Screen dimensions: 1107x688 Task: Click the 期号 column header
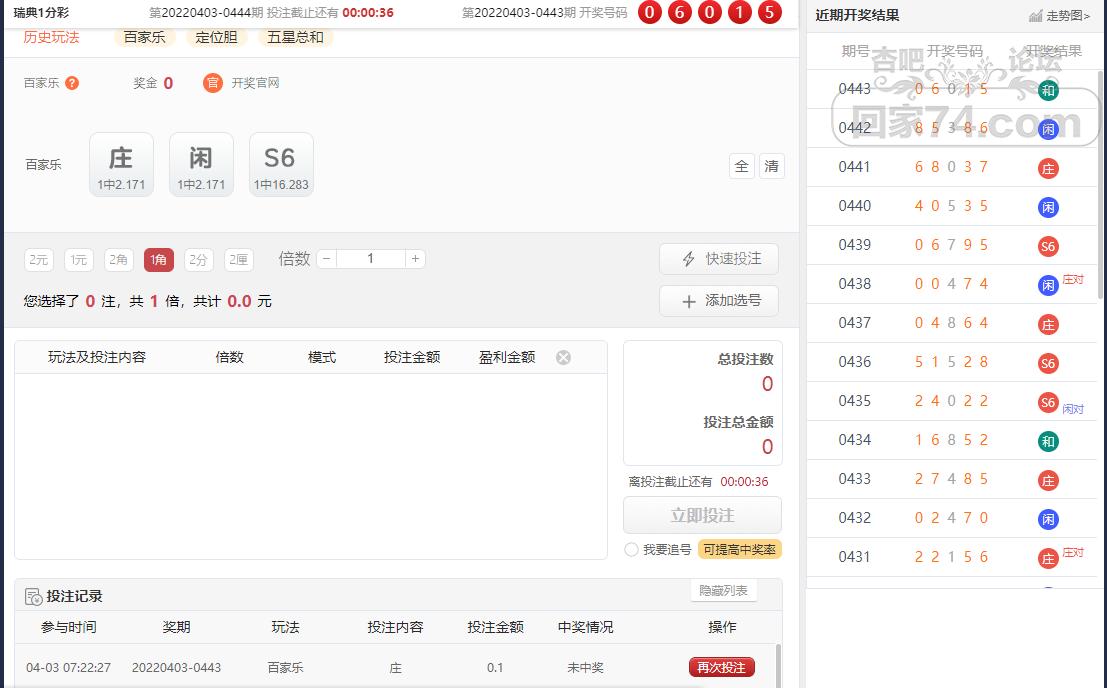[855, 51]
